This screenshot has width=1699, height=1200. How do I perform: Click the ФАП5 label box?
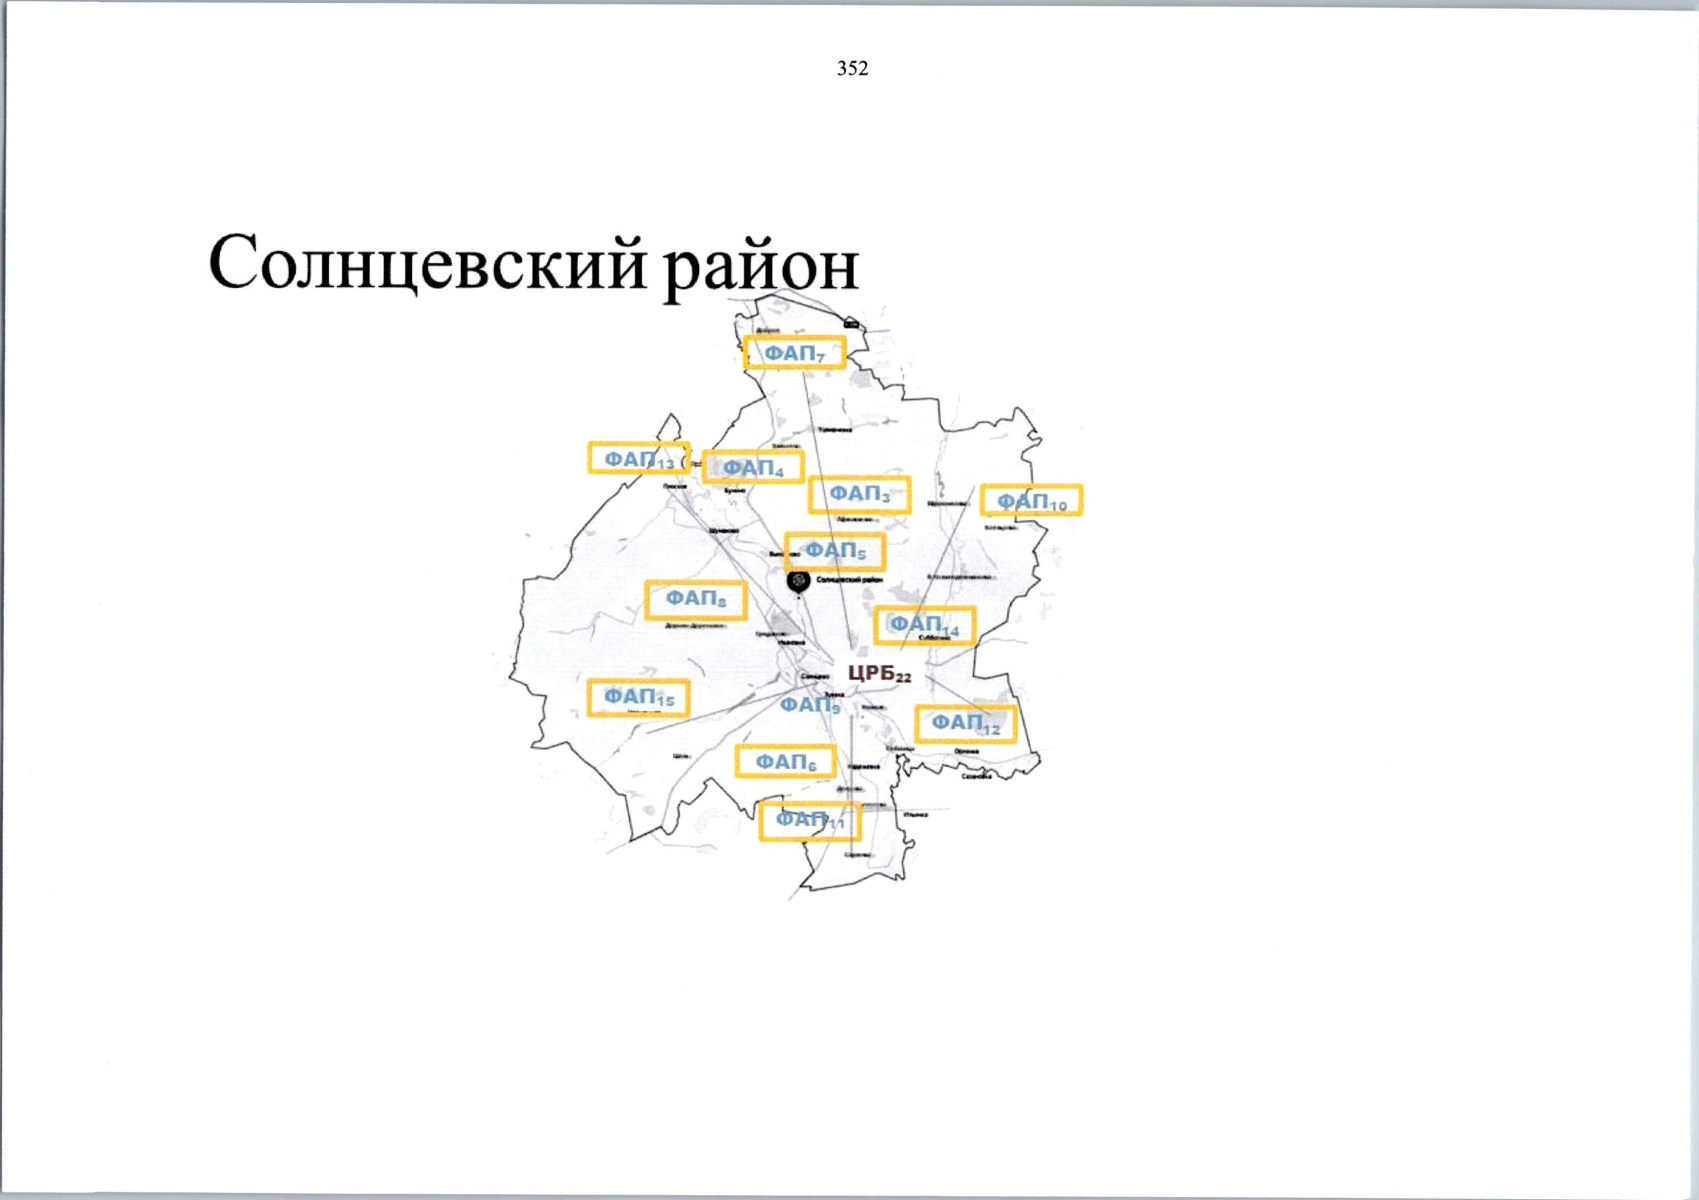pyautogui.click(x=835, y=551)
